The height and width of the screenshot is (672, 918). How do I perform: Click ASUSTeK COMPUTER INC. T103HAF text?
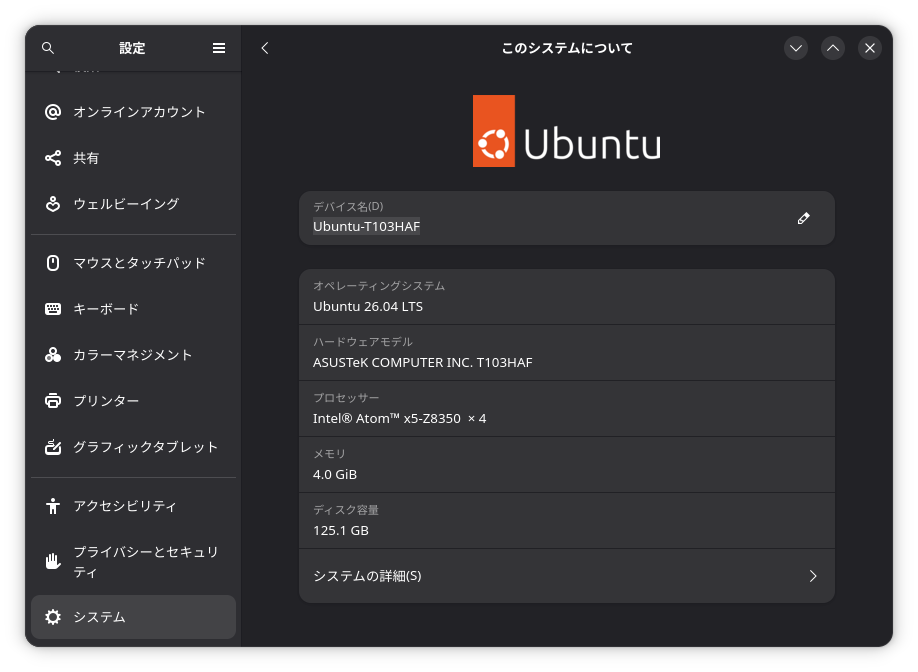click(423, 362)
